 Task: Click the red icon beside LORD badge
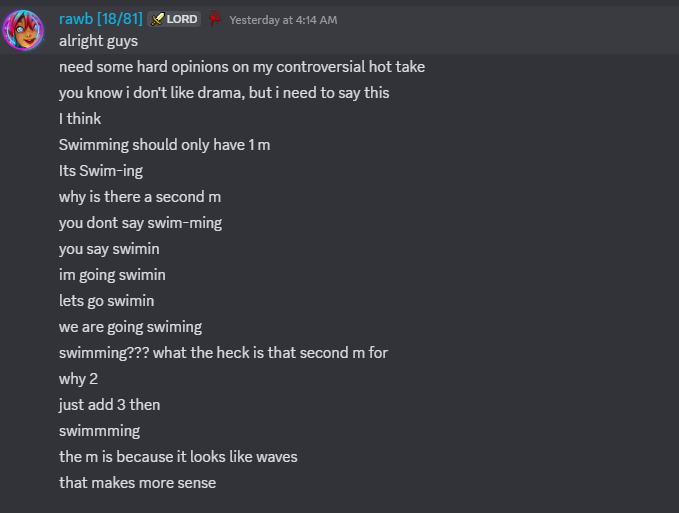[215, 19]
